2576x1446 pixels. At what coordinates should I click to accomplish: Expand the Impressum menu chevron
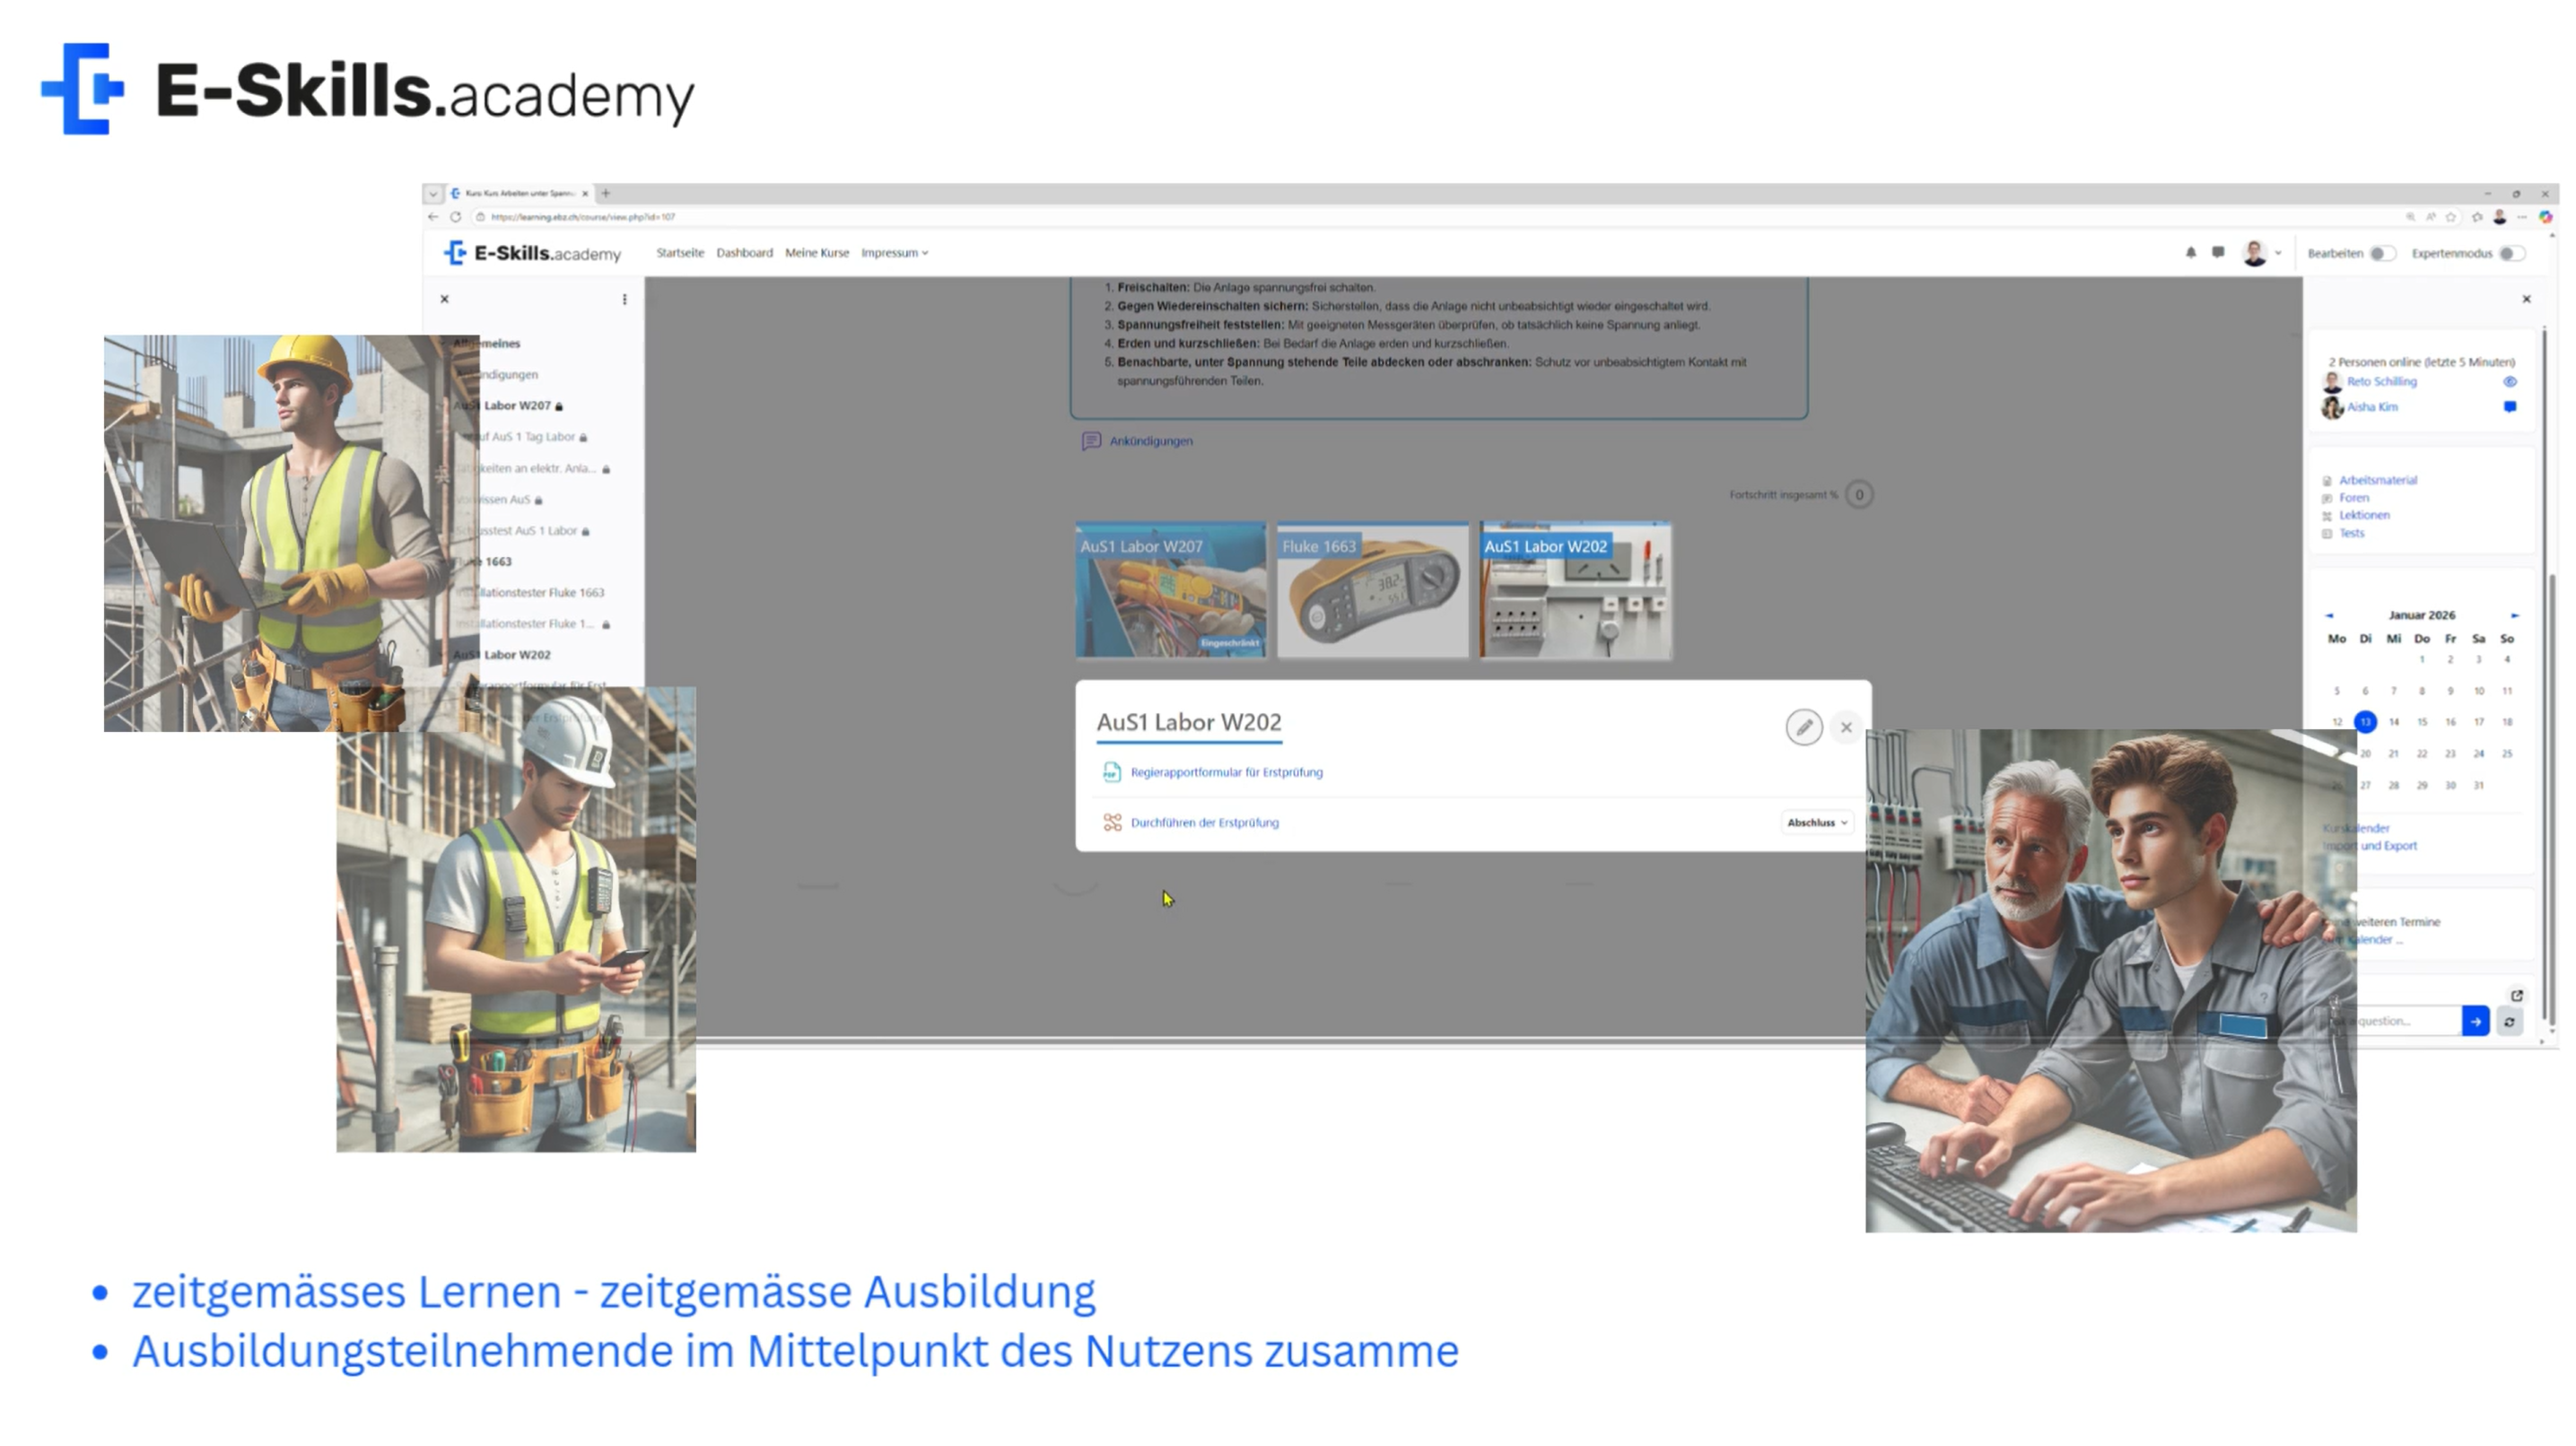[x=923, y=253]
